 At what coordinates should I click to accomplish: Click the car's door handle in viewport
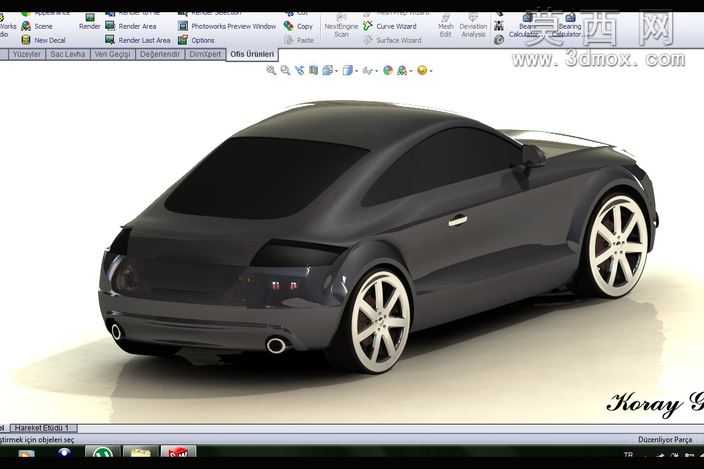point(458,220)
